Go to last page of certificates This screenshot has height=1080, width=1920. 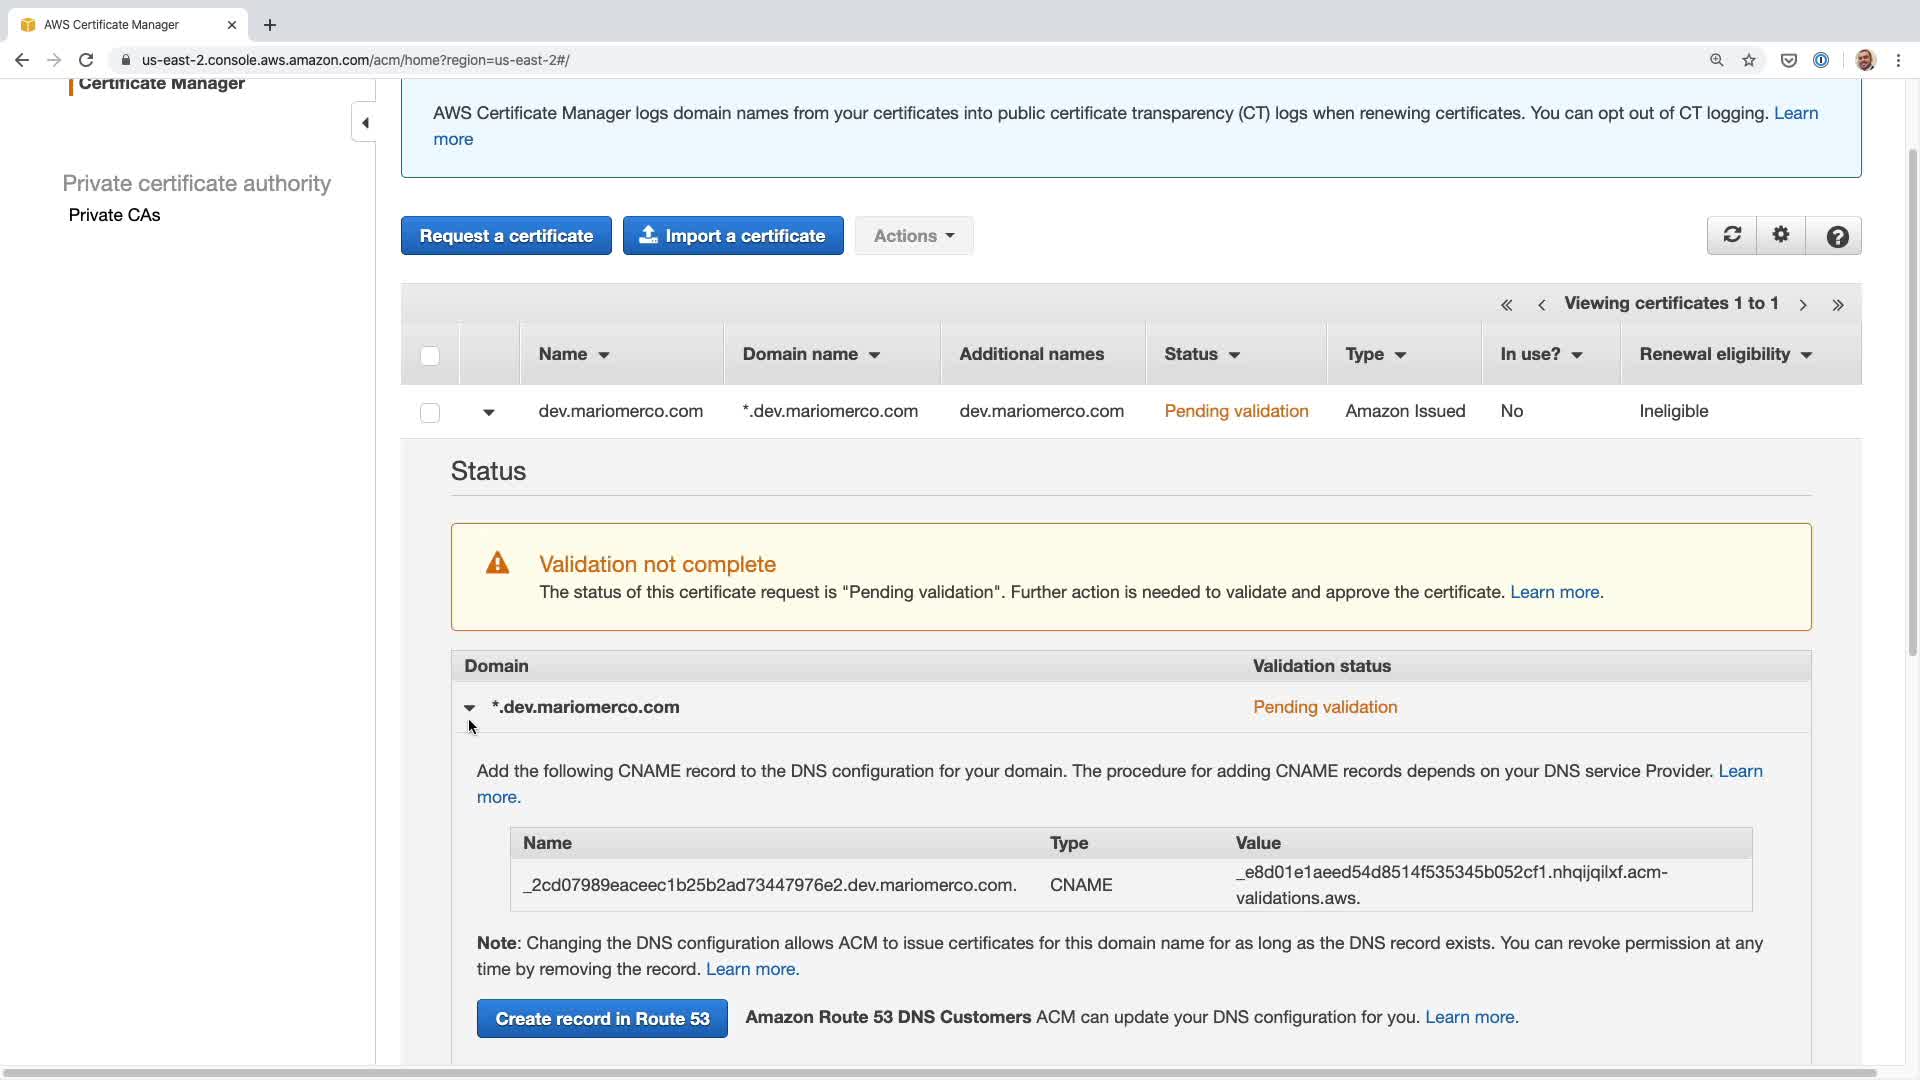pos(1838,305)
